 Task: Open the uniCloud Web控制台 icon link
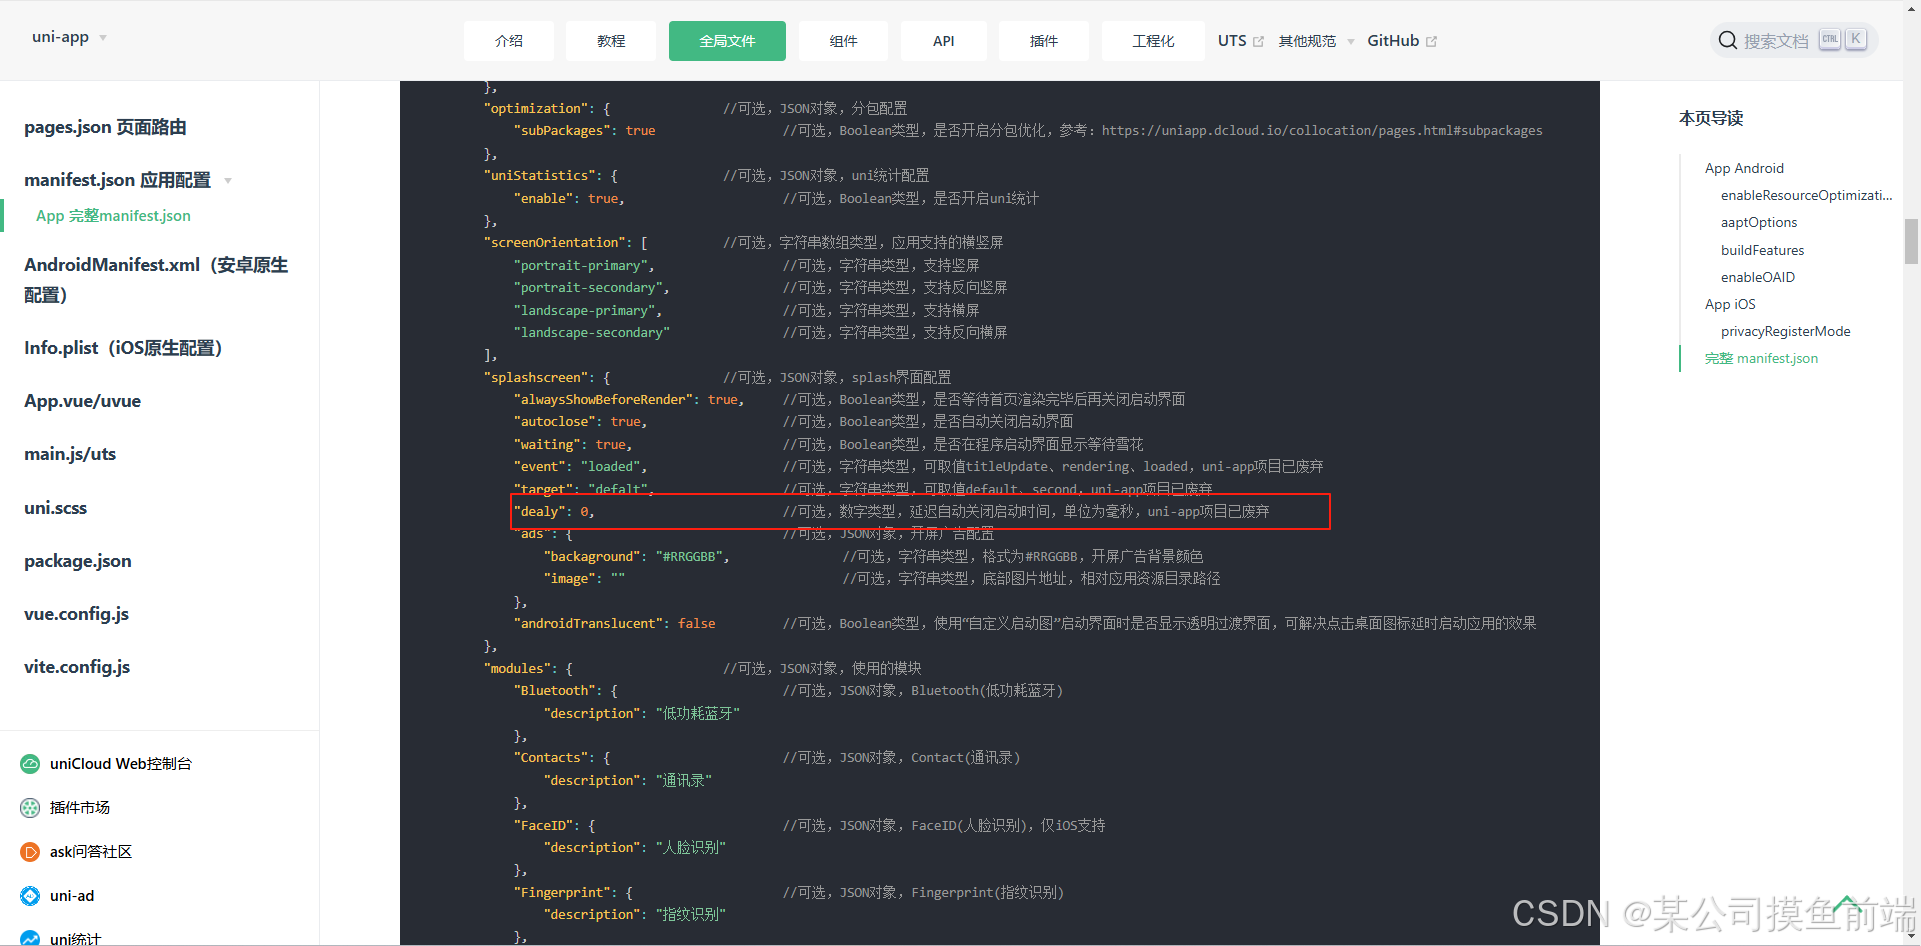coord(30,764)
